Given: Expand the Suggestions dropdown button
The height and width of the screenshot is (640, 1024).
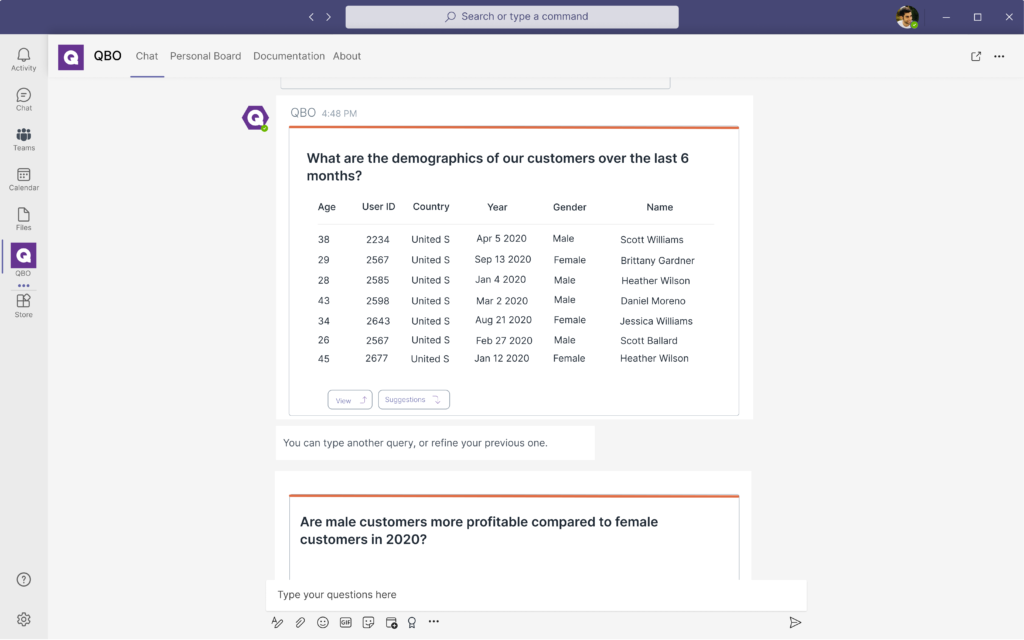Looking at the screenshot, I should click(413, 400).
